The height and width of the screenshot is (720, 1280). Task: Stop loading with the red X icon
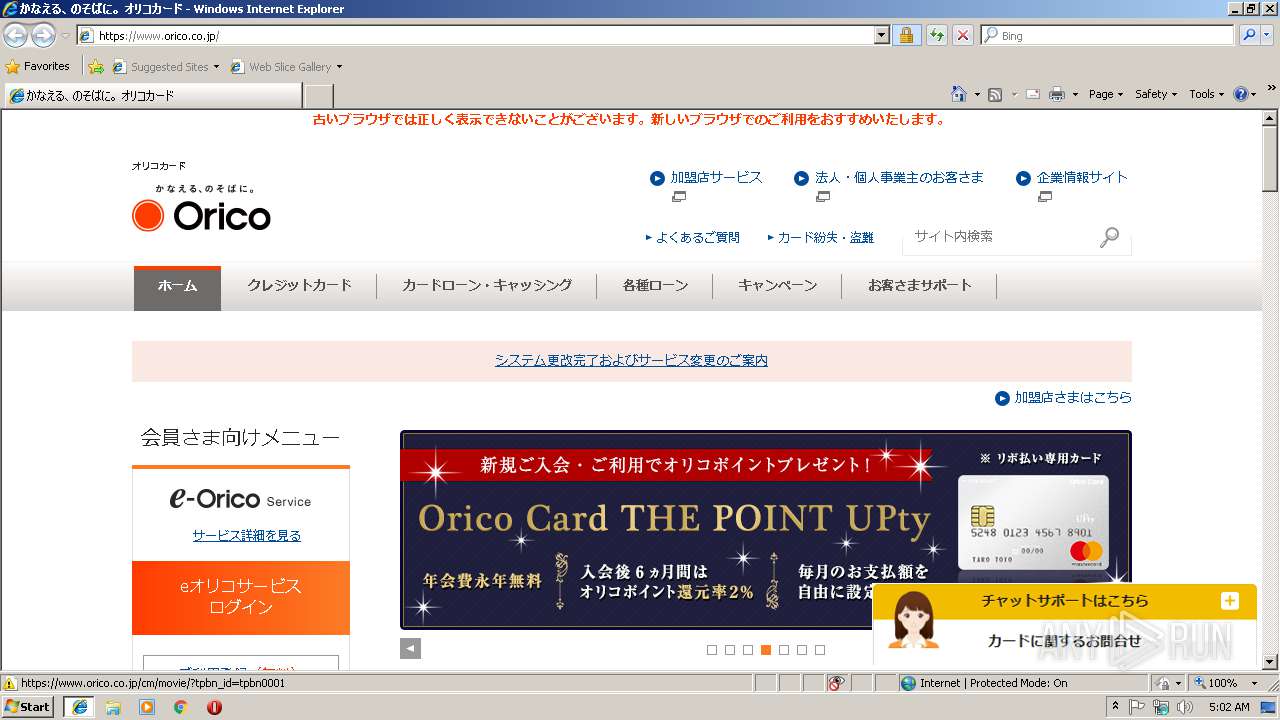[962, 35]
